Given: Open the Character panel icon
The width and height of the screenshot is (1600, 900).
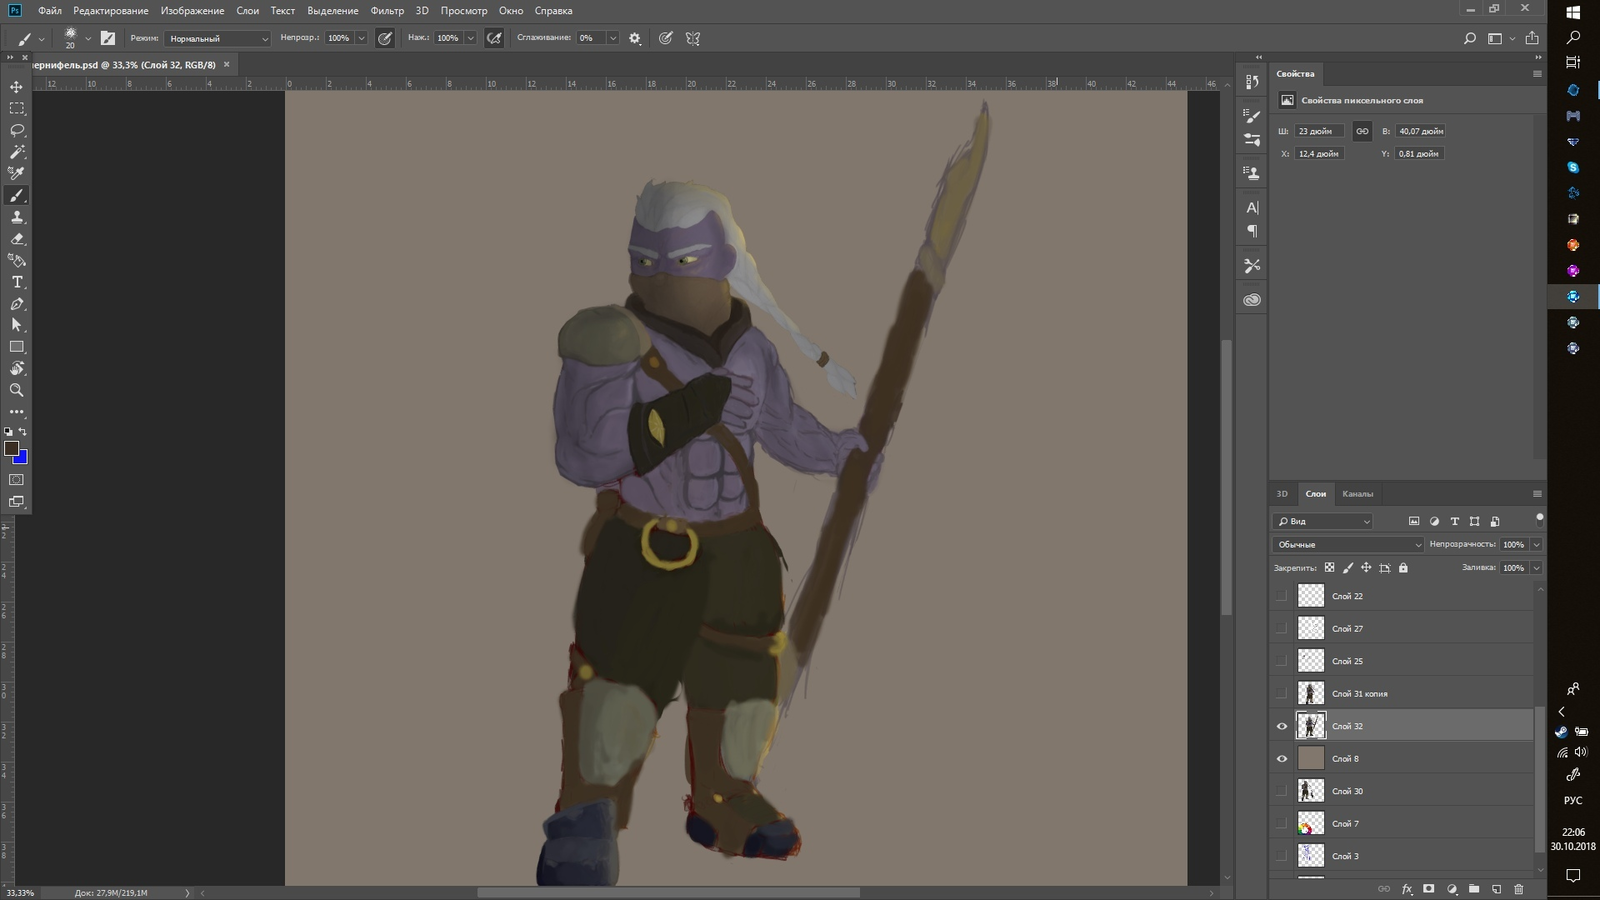Looking at the screenshot, I should [x=1252, y=208].
